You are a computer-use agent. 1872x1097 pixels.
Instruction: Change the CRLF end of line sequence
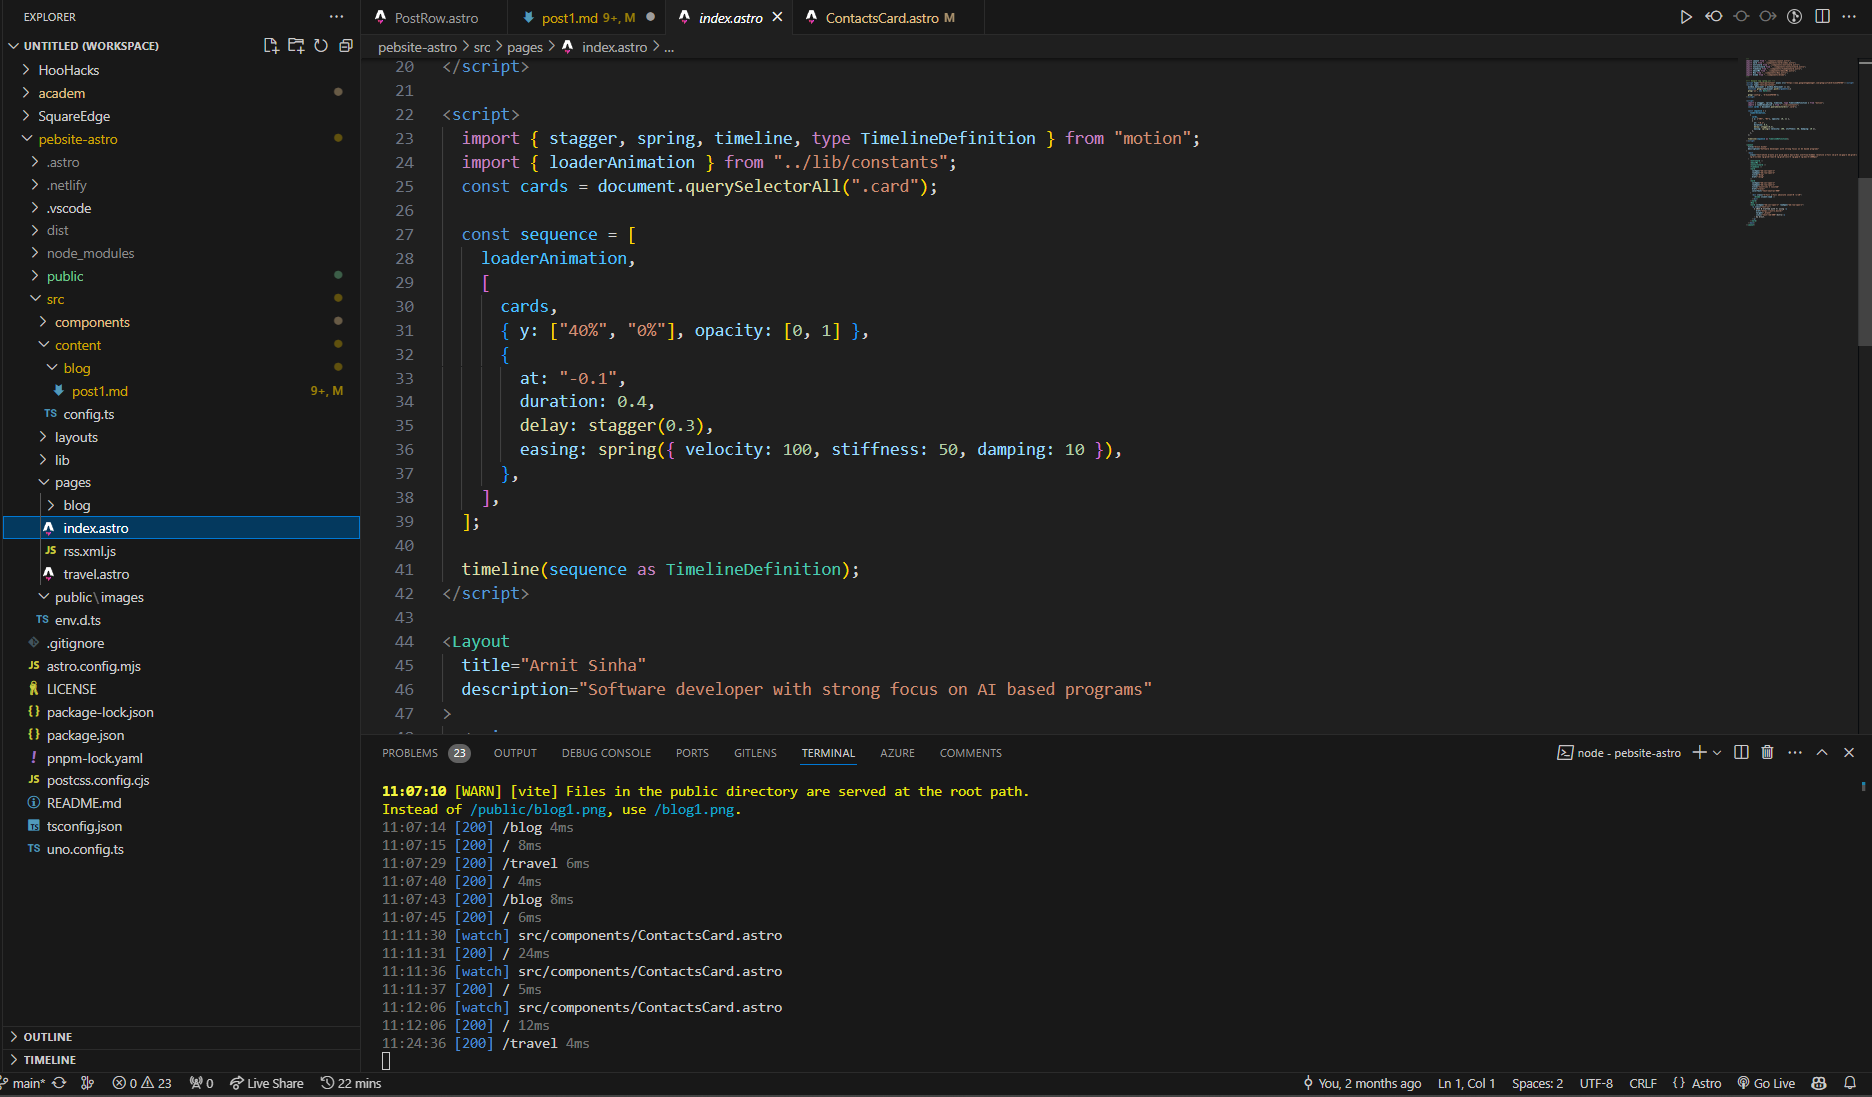point(1643,1083)
